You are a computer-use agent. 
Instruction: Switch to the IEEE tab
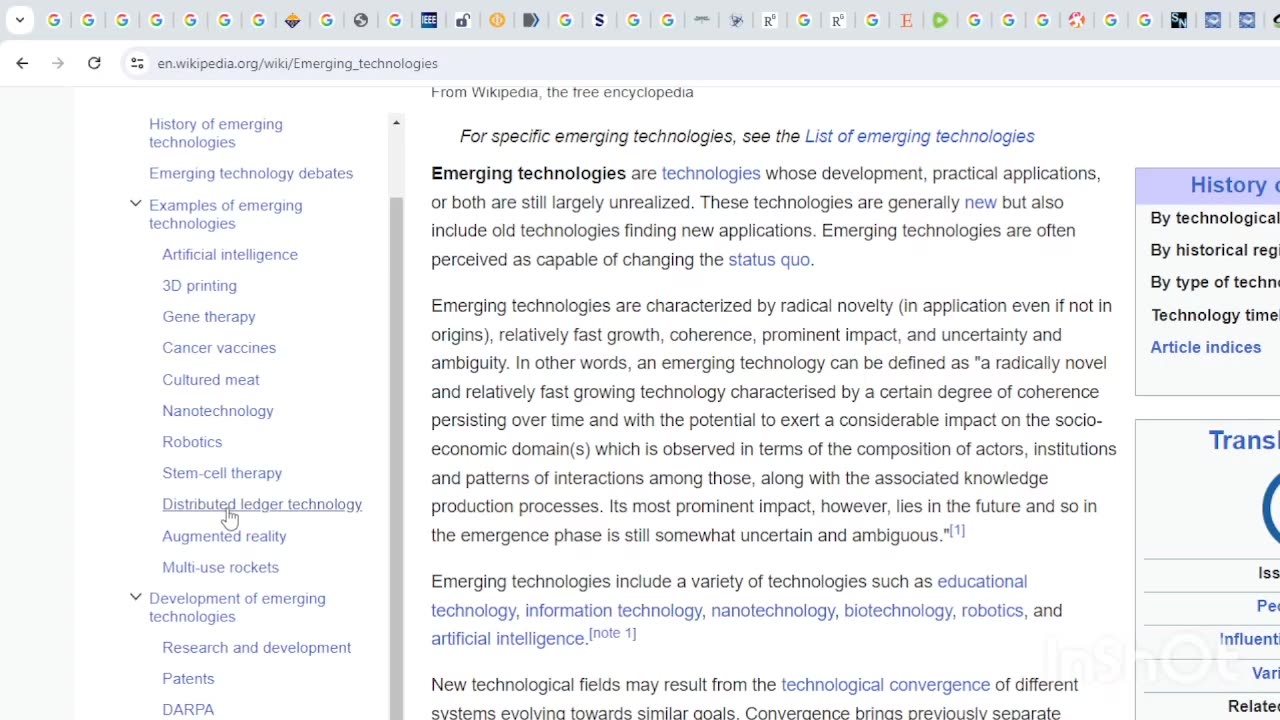[x=429, y=20]
